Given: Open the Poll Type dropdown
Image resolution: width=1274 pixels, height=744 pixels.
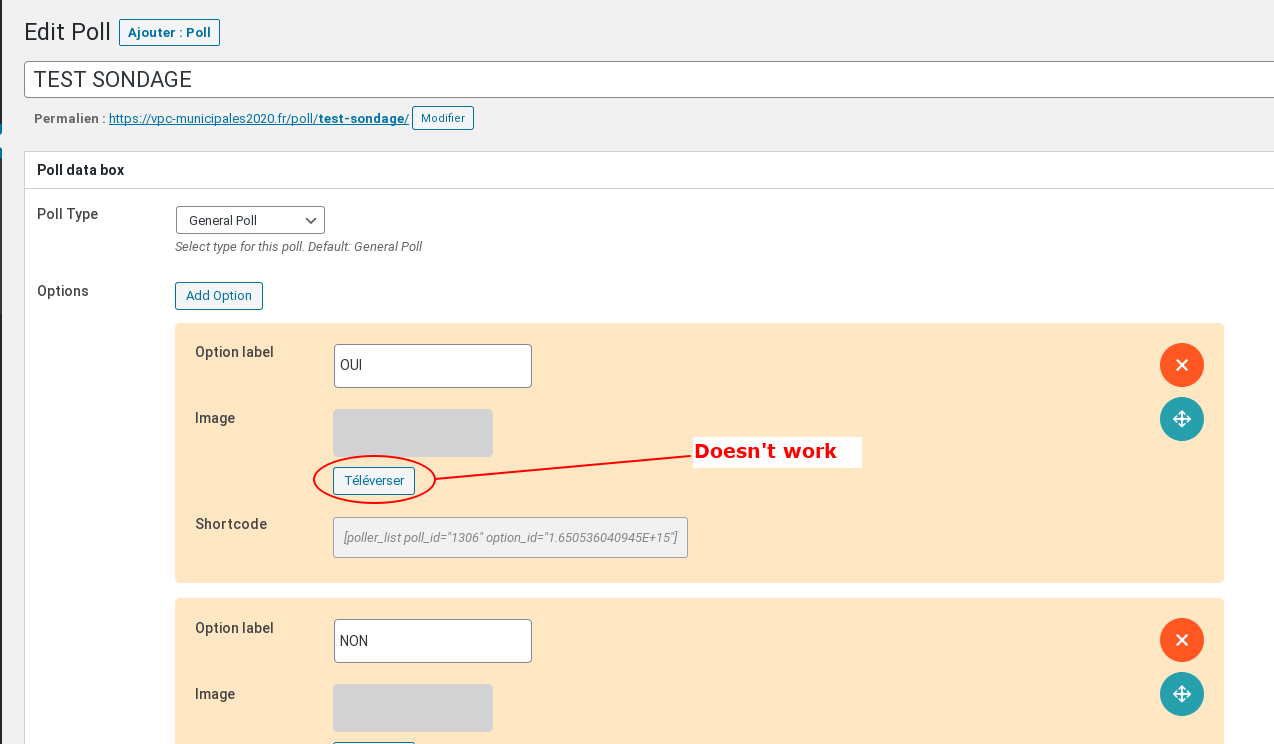Looking at the screenshot, I should click(250, 220).
